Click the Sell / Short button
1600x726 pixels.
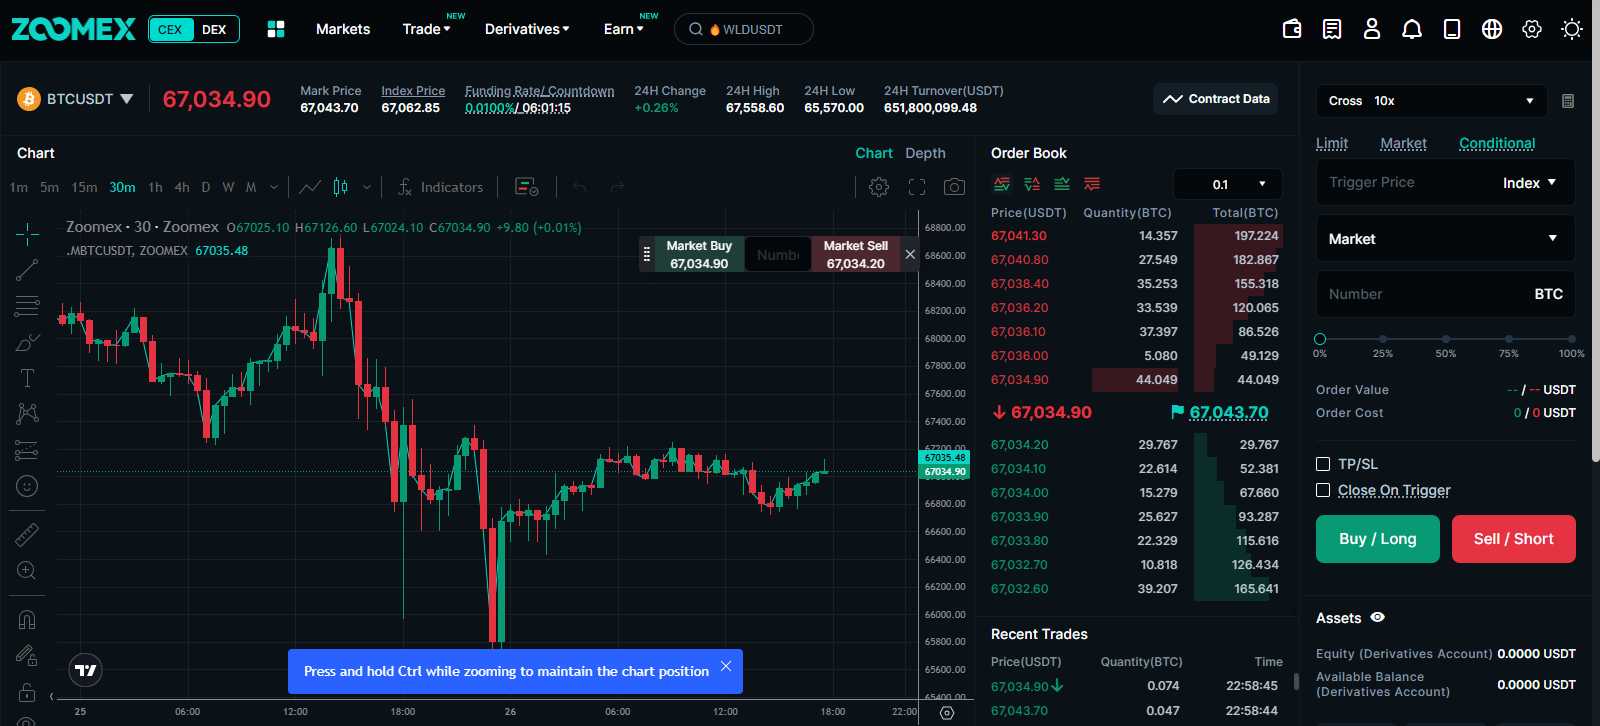pos(1514,539)
